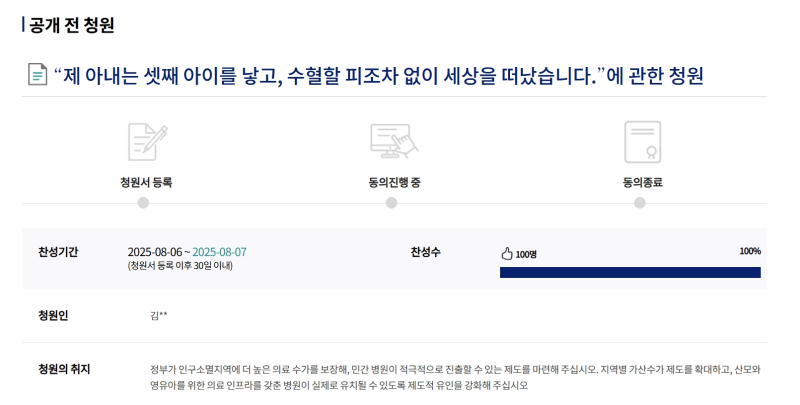This screenshot has height=405, width=800.
Task: Select the 동의종료 step dot
Action: click(640, 203)
